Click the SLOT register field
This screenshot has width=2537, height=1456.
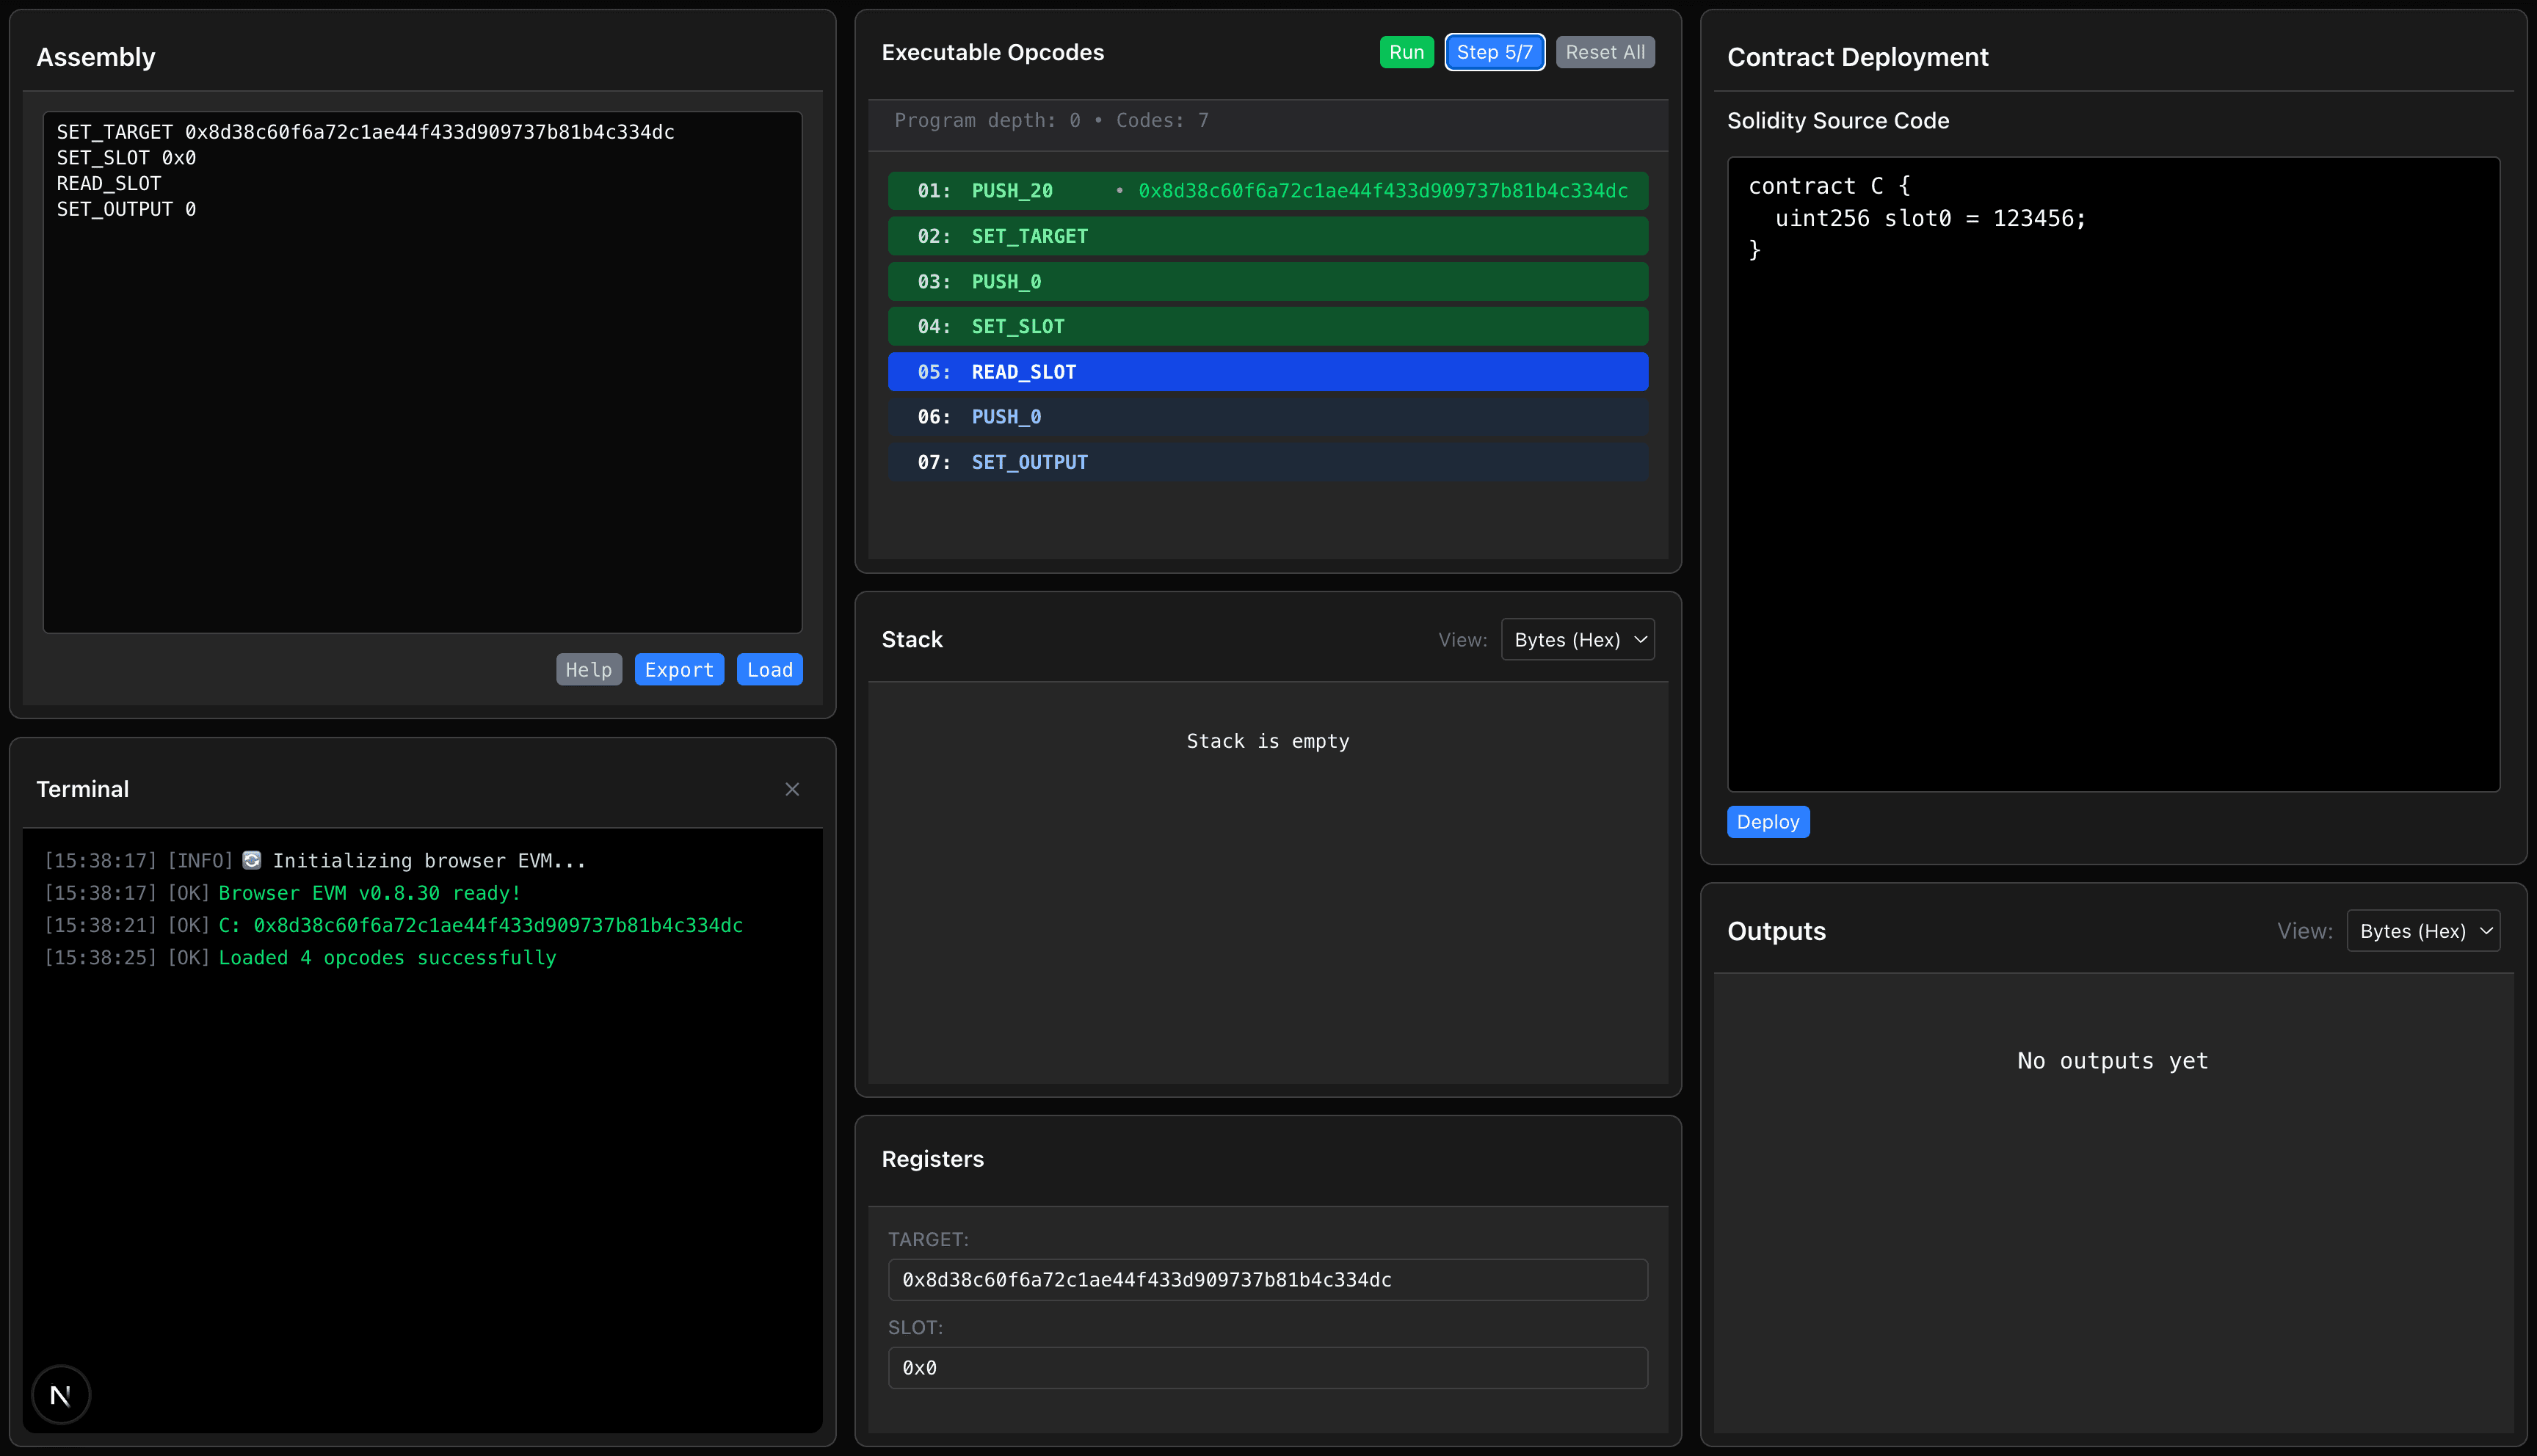click(x=1267, y=1368)
